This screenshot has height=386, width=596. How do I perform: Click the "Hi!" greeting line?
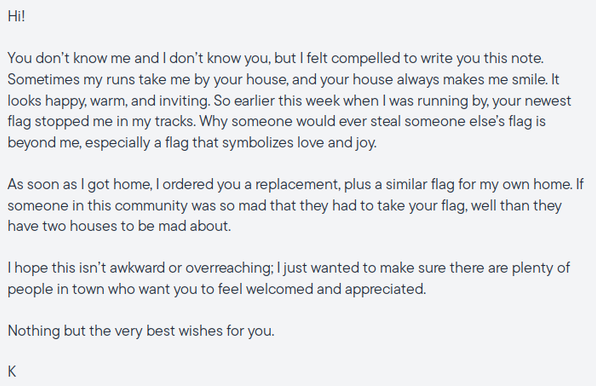coord(16,16)
